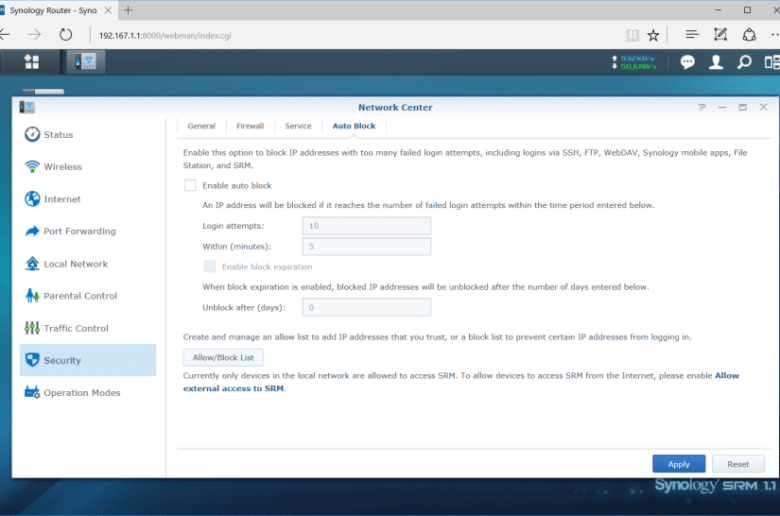
Task: Click the browser address bar URL
Action: tap(165, 35)
